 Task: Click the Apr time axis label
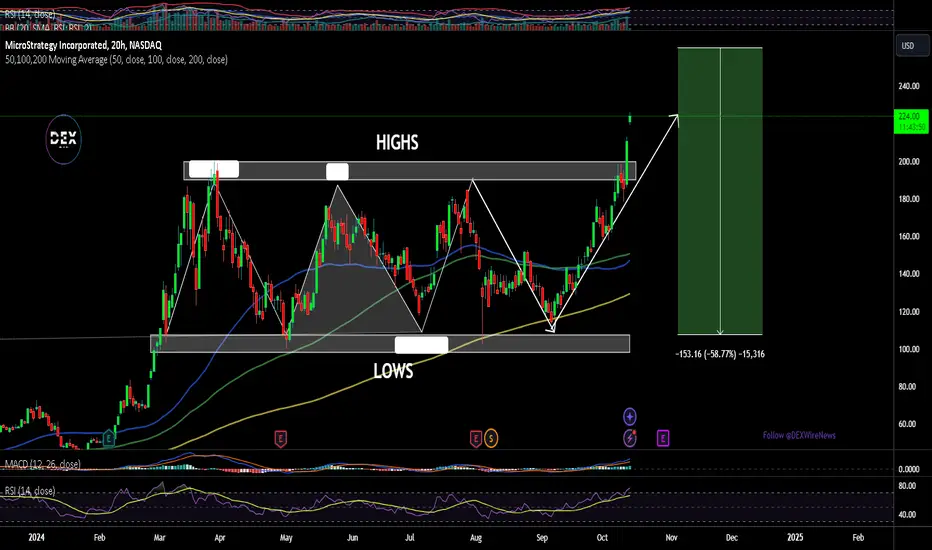point(219,538)
